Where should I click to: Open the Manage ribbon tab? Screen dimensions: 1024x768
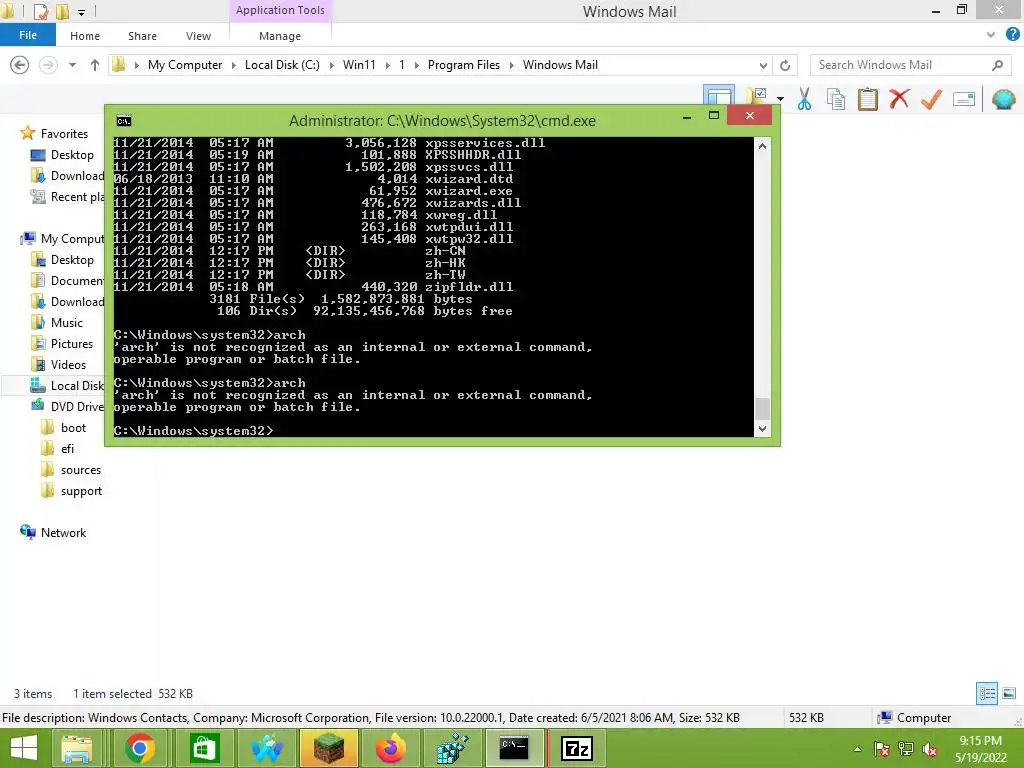(280, 36)
